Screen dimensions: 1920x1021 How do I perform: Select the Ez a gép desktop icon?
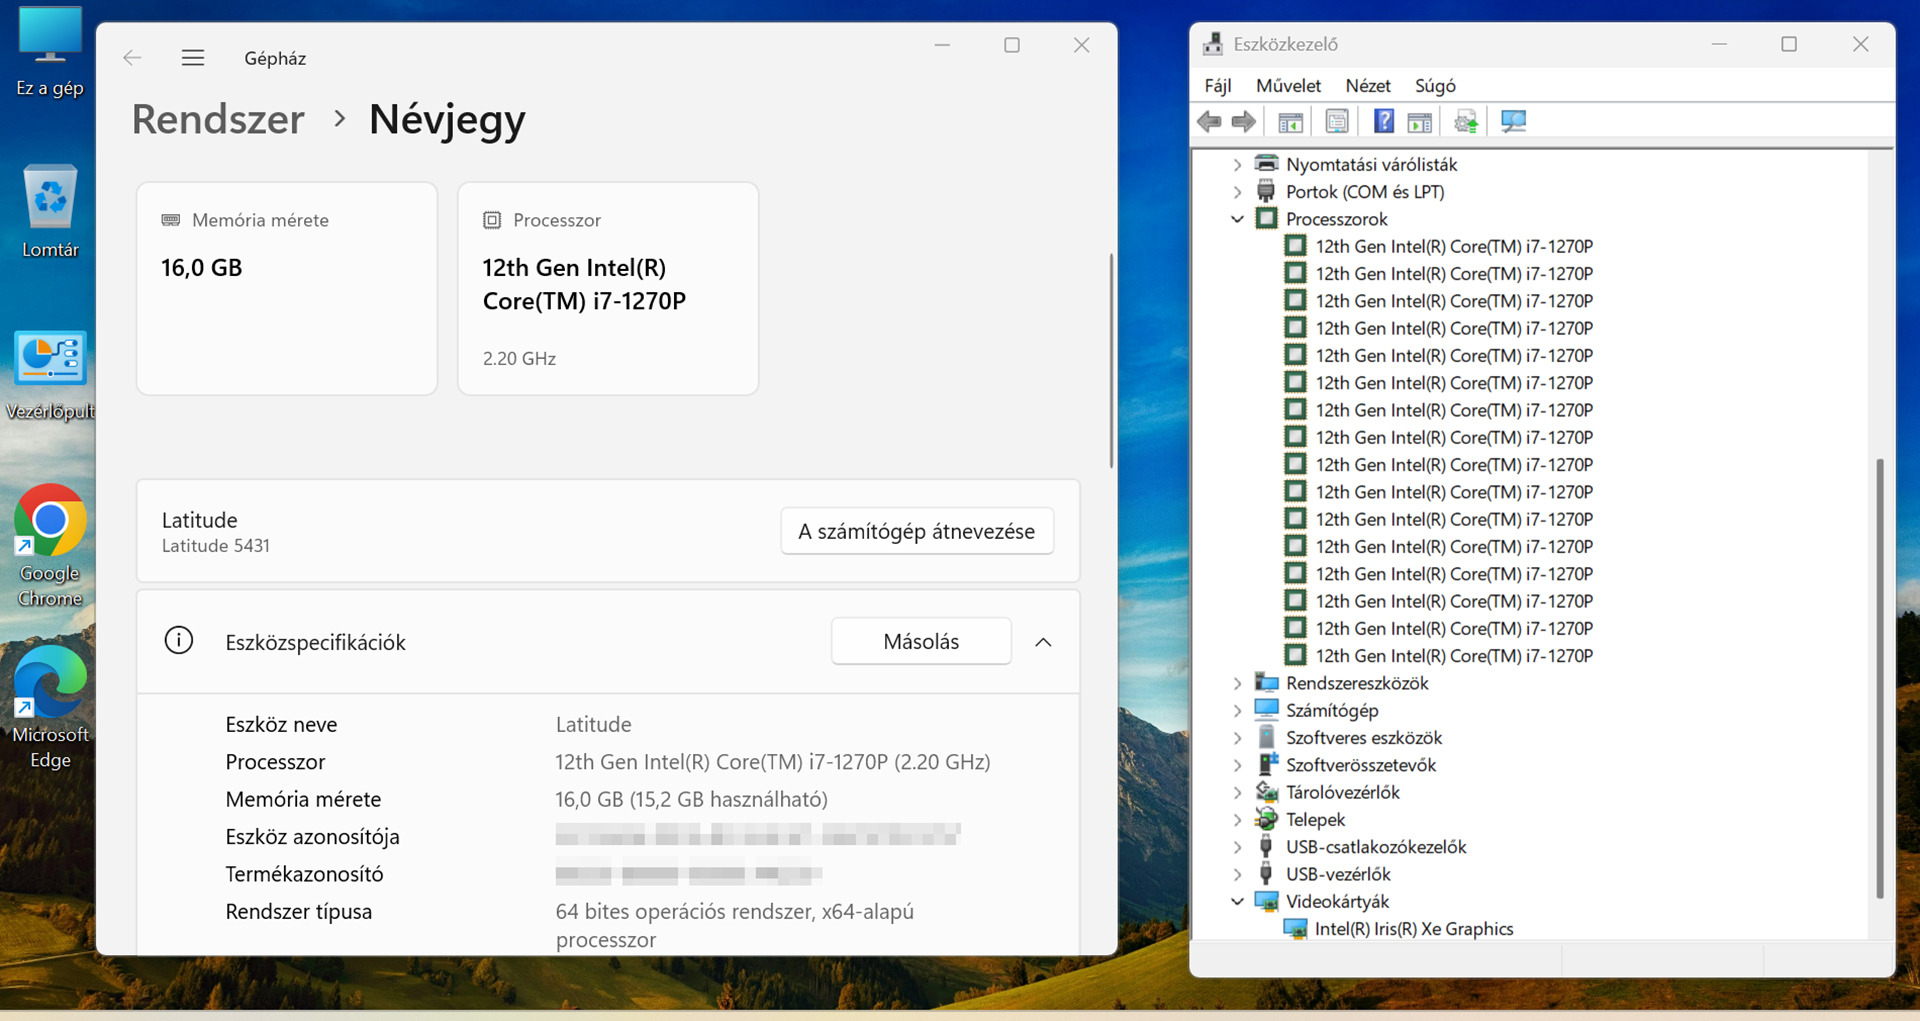tap(50, 52)
